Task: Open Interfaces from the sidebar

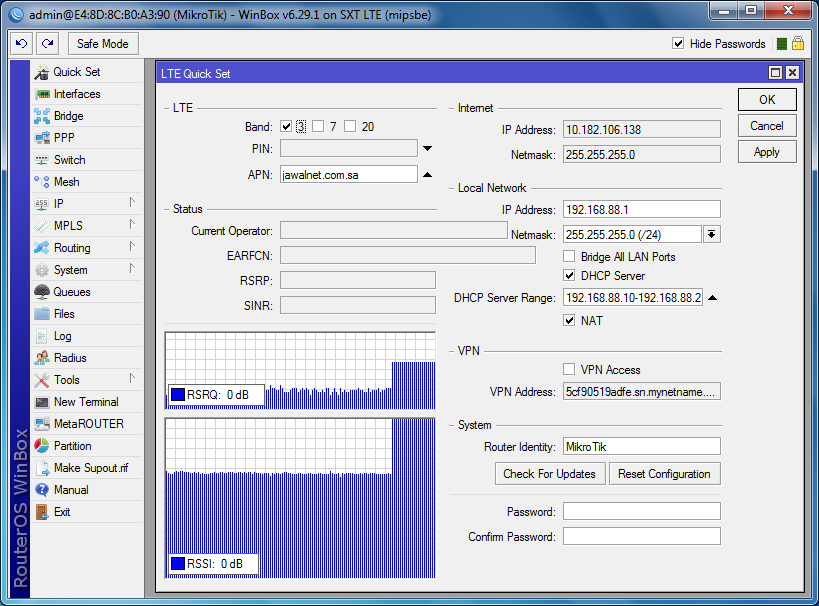Action: [76, 94]
